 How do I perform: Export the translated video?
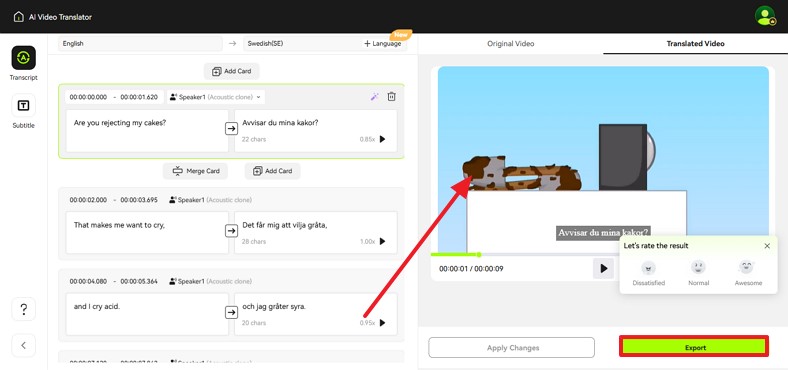(x=694, y=347)
